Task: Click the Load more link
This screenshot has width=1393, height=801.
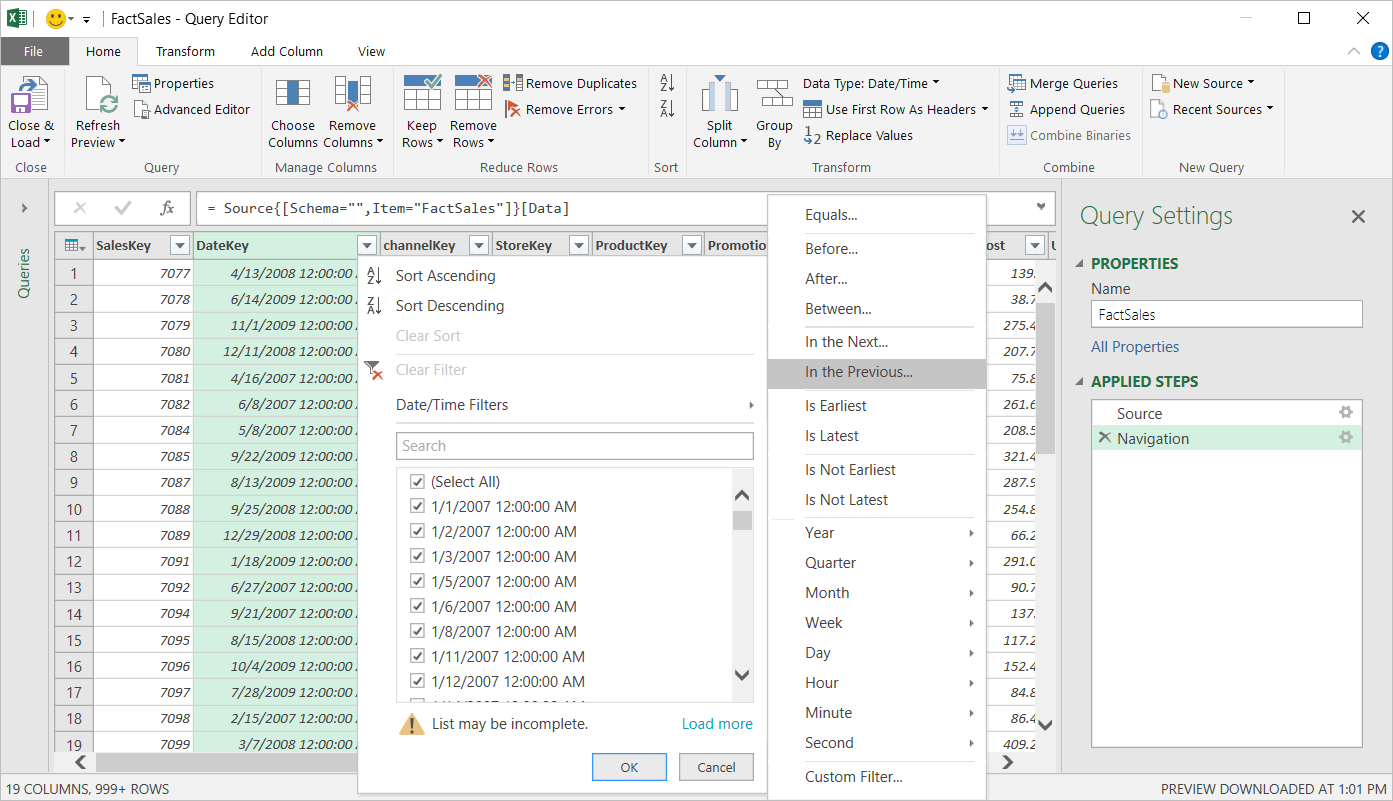Action: [x=717, y=724]
